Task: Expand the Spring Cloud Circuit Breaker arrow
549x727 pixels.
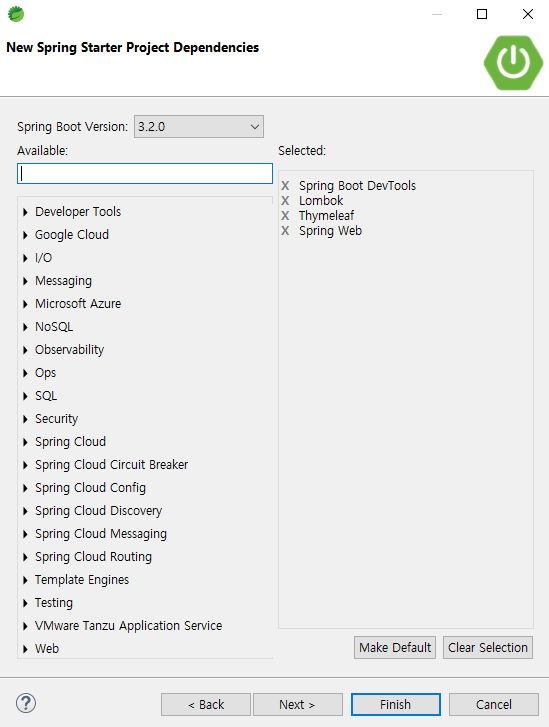Action: [x=25, y=465]
